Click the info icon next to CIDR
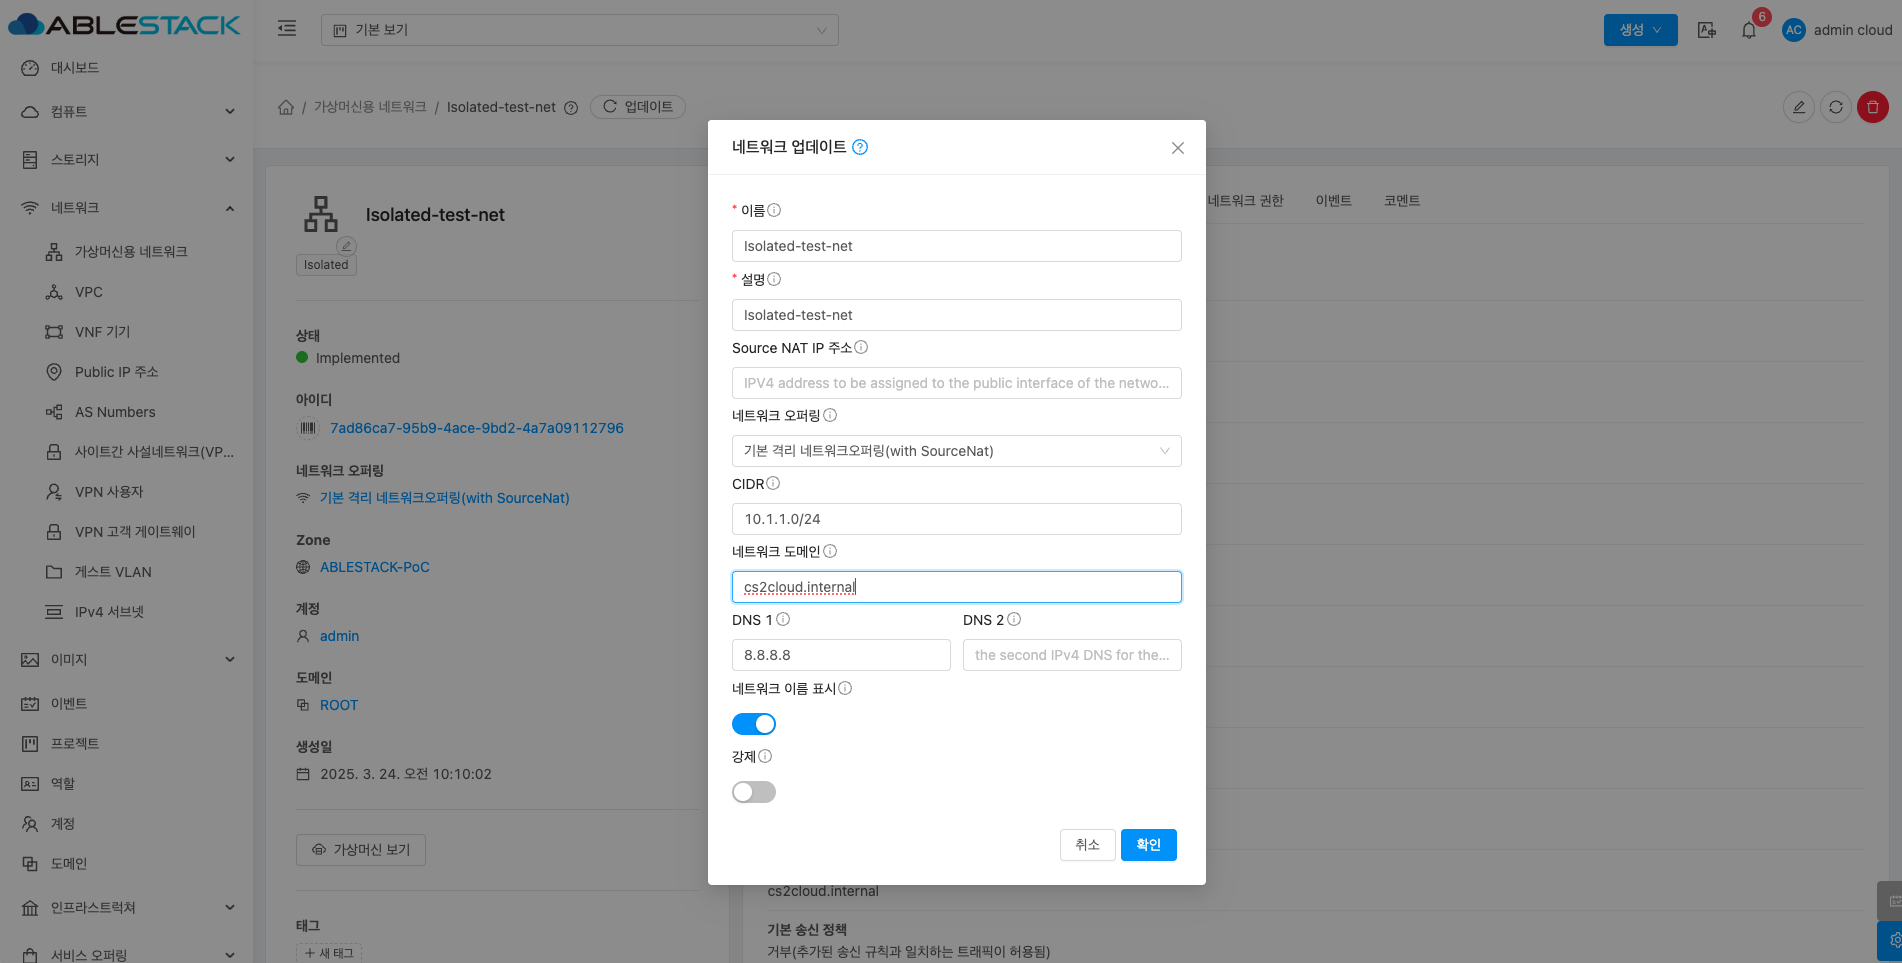1902x963 pixels. [773, 484]
